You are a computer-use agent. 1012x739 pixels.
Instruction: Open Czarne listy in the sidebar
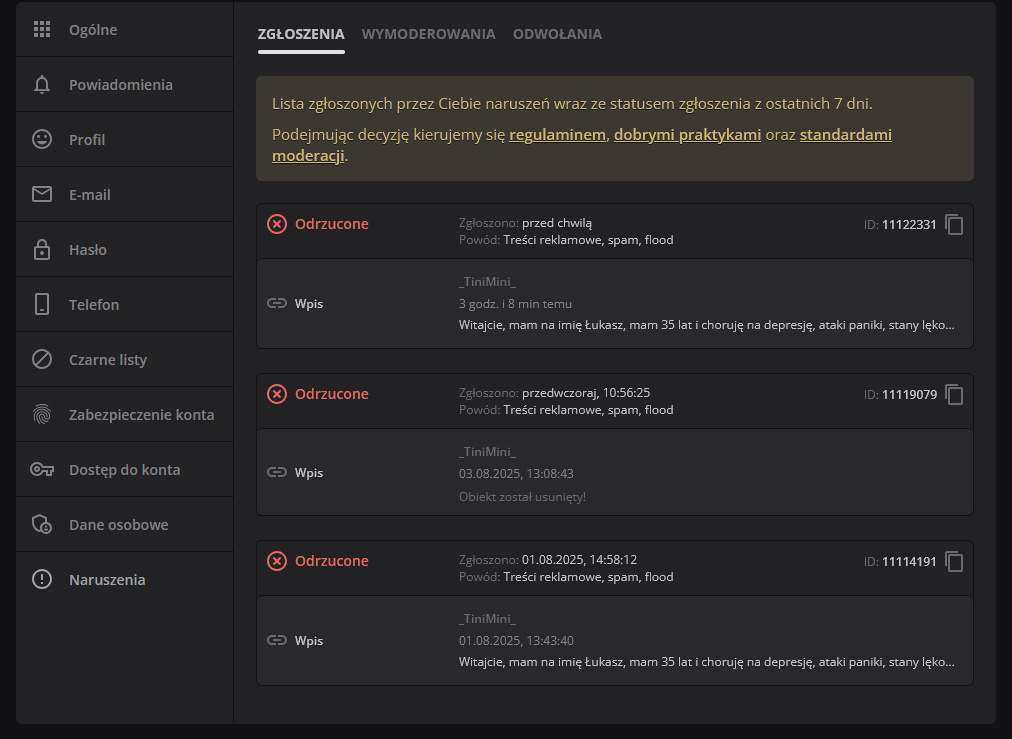107,360
